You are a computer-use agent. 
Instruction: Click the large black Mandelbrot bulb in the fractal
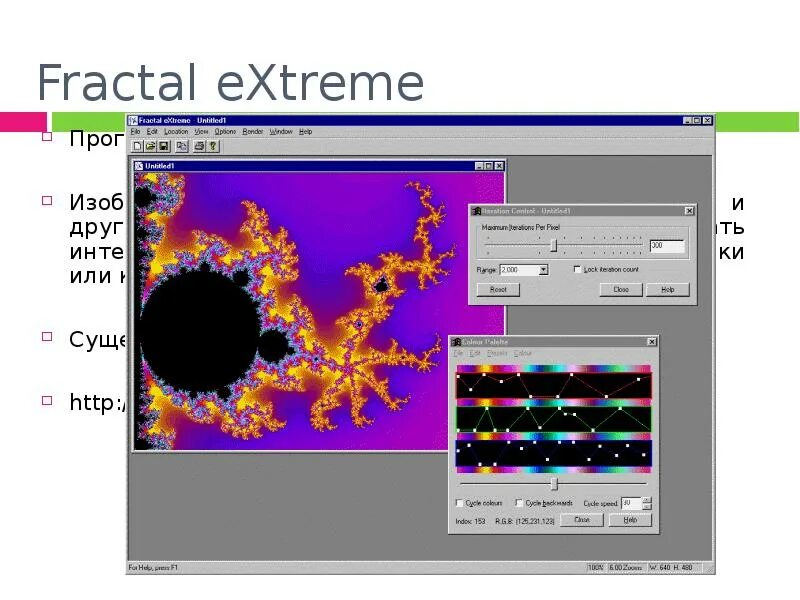click(200, 332)
